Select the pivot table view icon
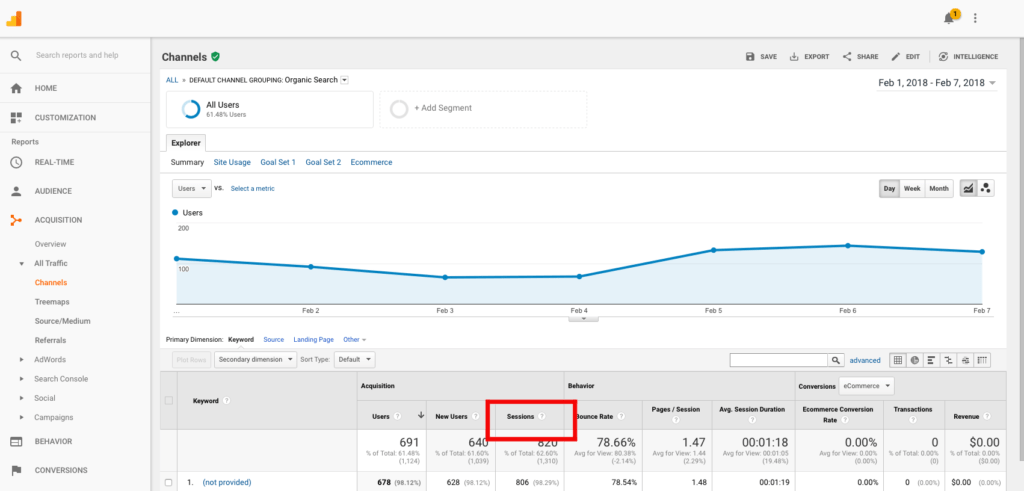The image size is (1024, 491). 982,360
